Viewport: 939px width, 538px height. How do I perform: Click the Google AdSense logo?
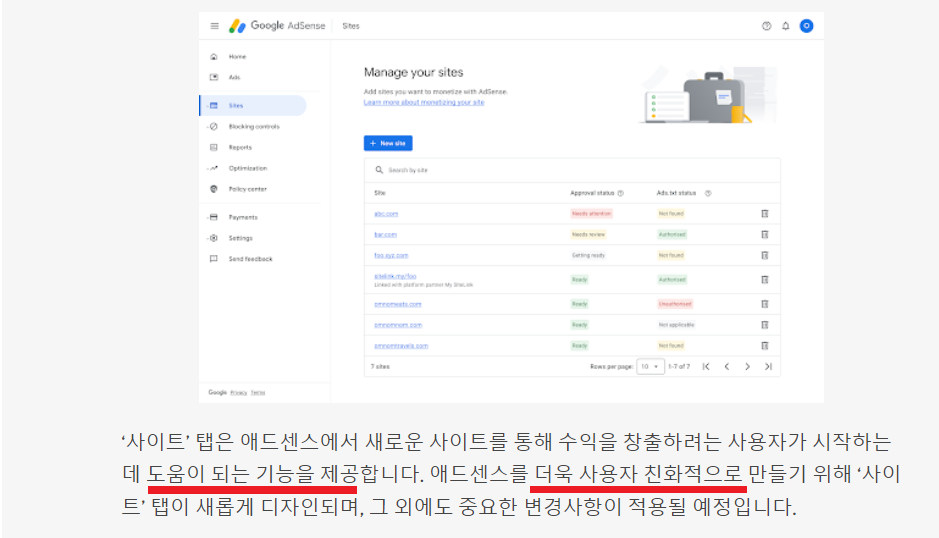tap(277, 26)
